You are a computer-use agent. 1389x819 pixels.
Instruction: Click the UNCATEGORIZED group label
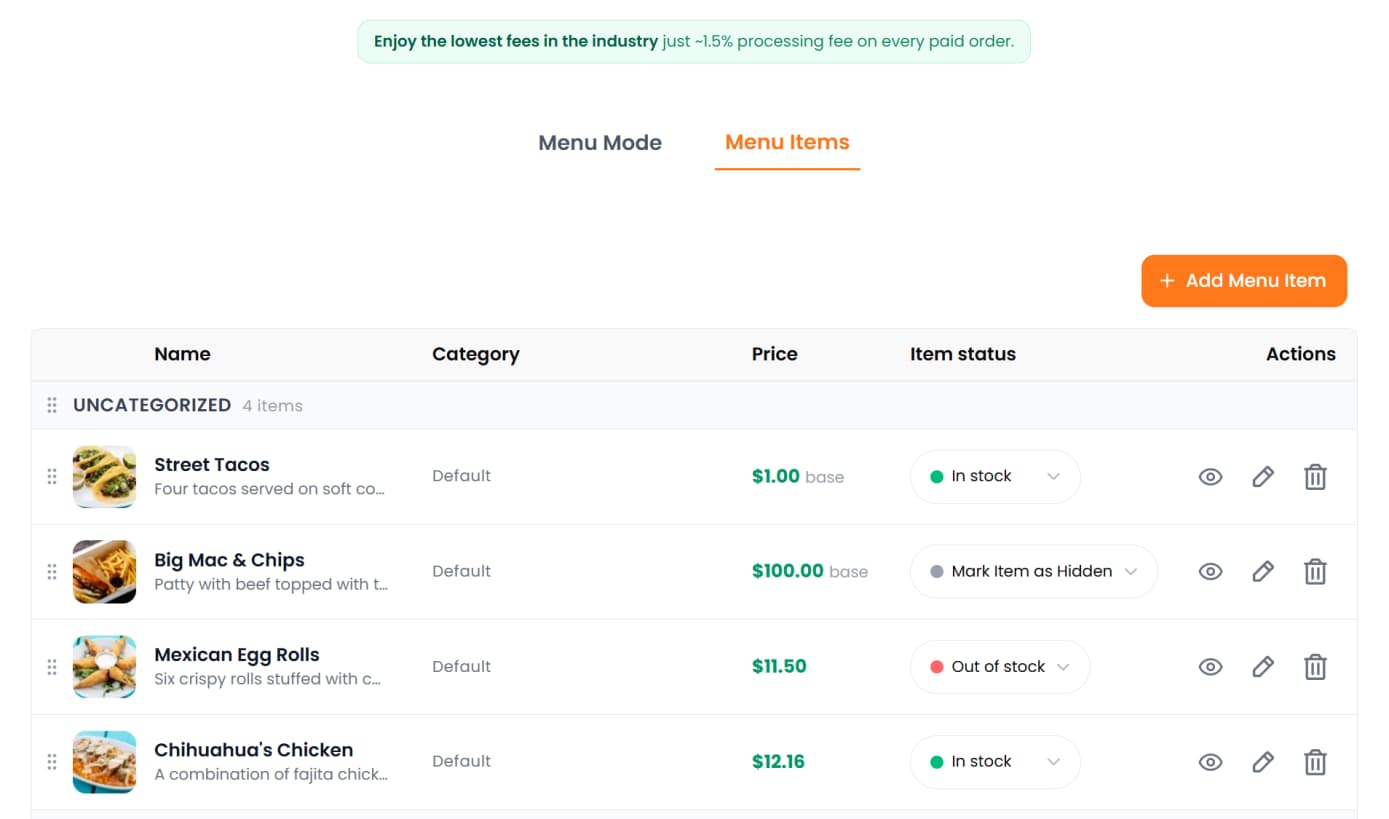tap(152, 405)
